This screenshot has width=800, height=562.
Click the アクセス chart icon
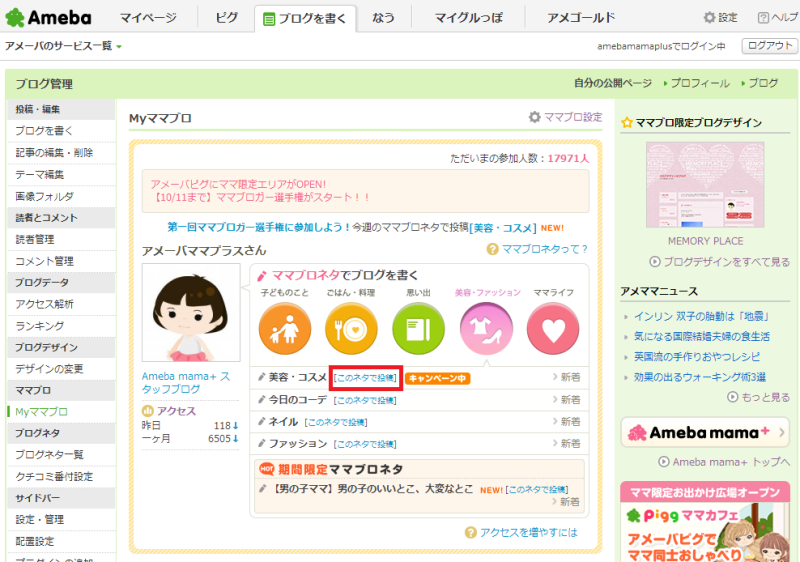pos(147,411)
